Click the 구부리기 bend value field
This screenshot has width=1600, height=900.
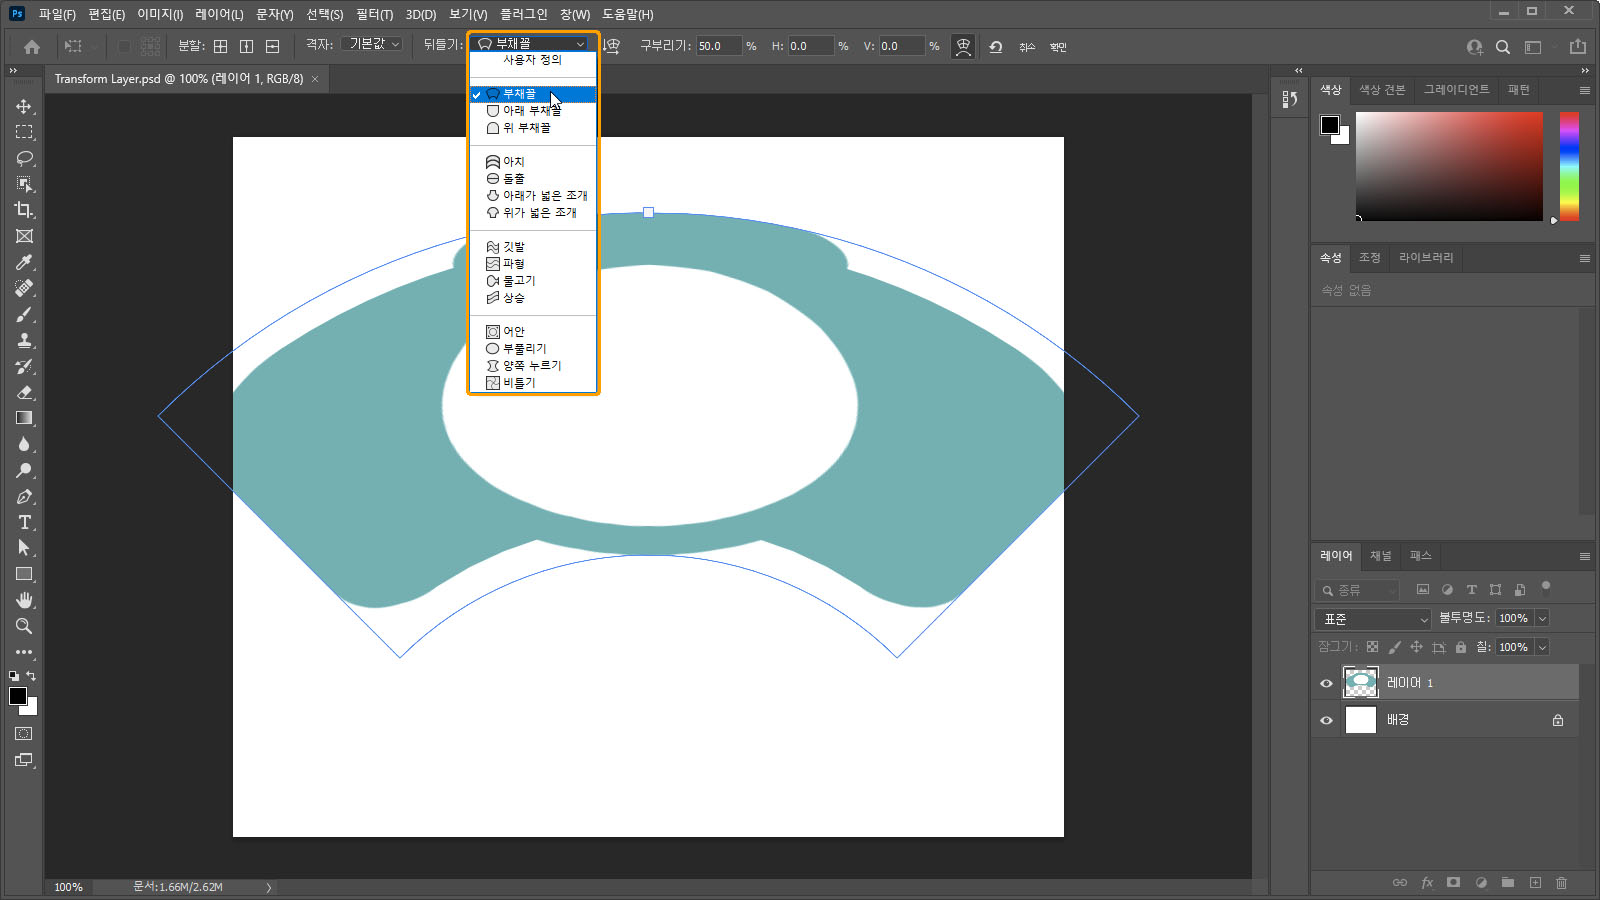[x=719, y=46]
